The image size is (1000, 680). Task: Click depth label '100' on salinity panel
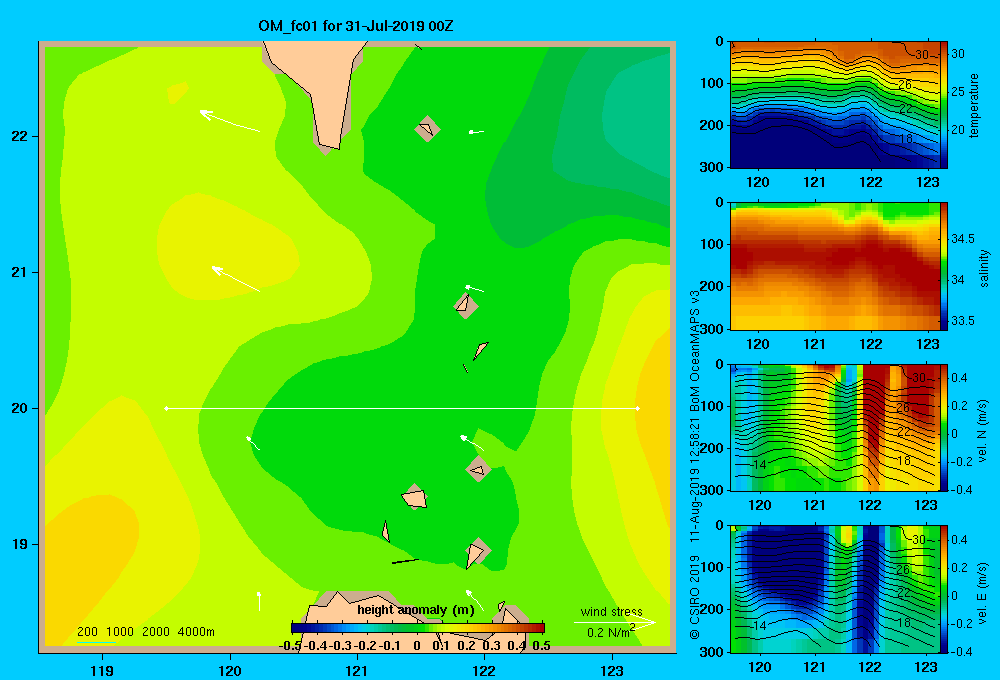click(x=712, y=244)
